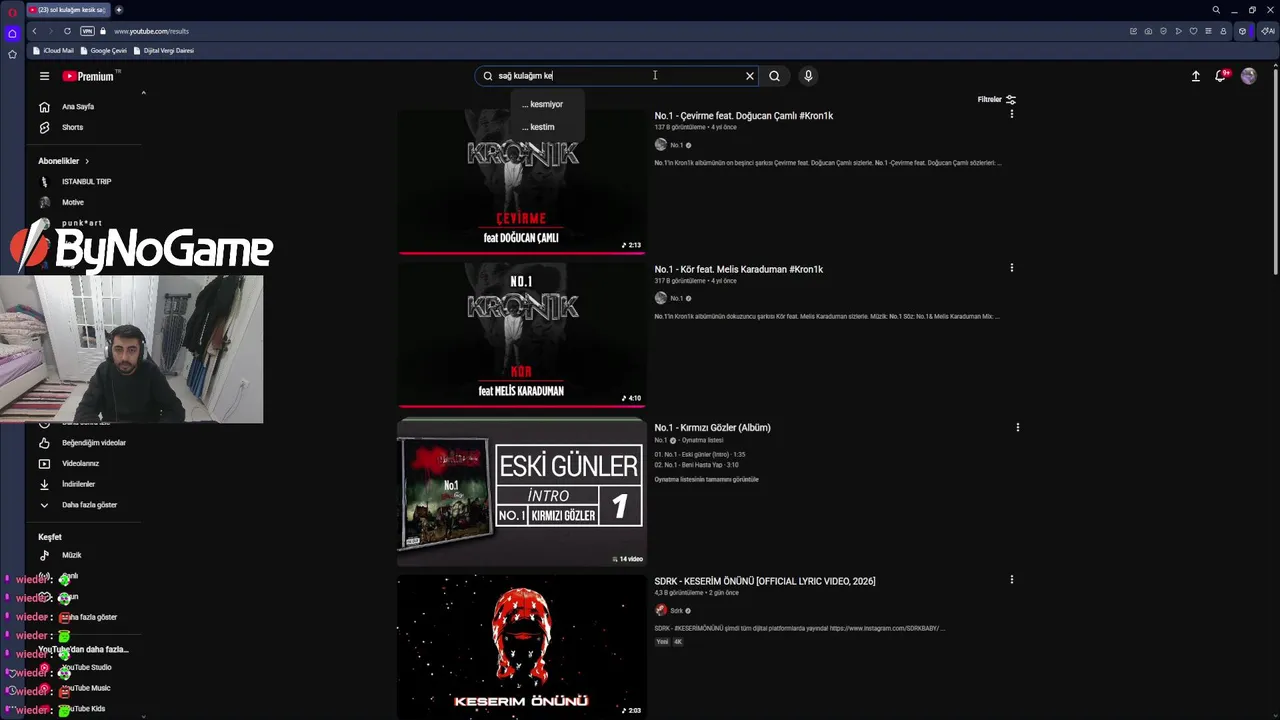
Task: Open the notifications bell
Action: pyautogui.click(x=1221, y=76)
